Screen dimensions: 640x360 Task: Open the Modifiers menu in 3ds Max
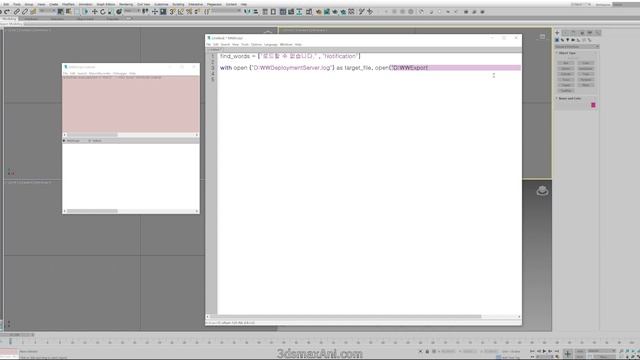[x=68, y=4]
